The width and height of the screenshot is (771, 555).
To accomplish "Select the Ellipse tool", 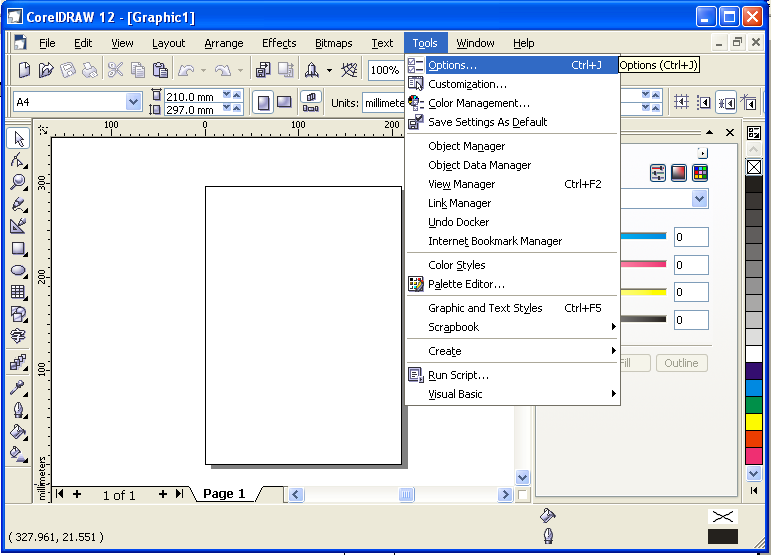I will [x=18, y=270].
